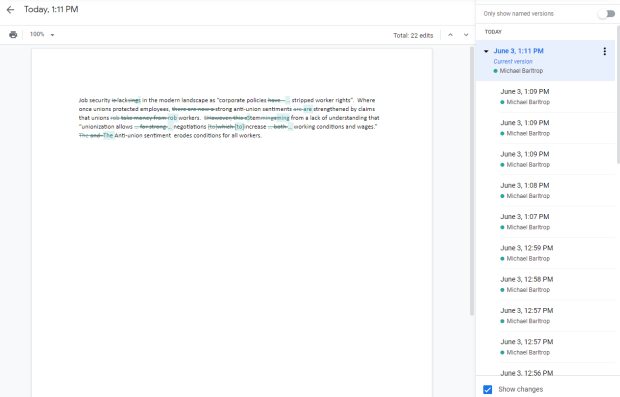Open the 100% zoom dropdown
The height and width of the screenshot is (397, 620).
point(42,34)
